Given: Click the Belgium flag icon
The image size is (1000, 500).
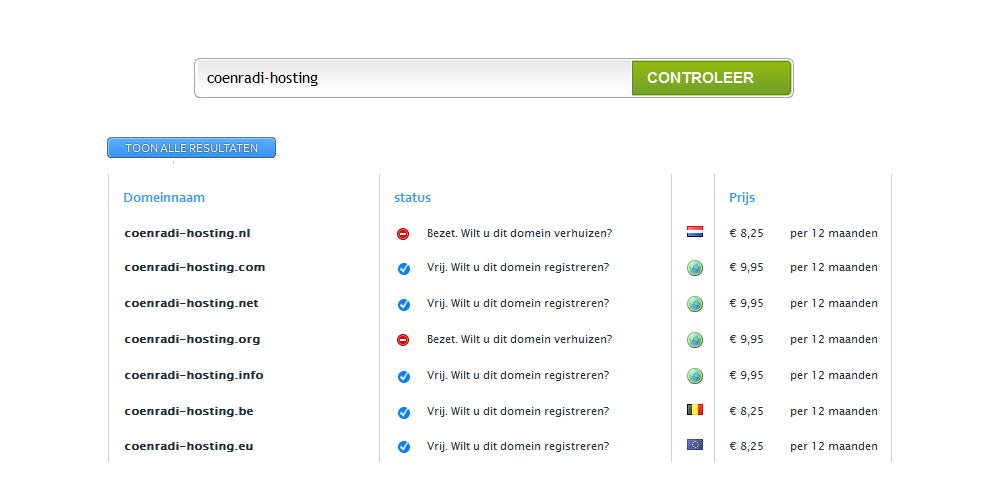Looking at the screenshot, I should click(x=695, y=409).
